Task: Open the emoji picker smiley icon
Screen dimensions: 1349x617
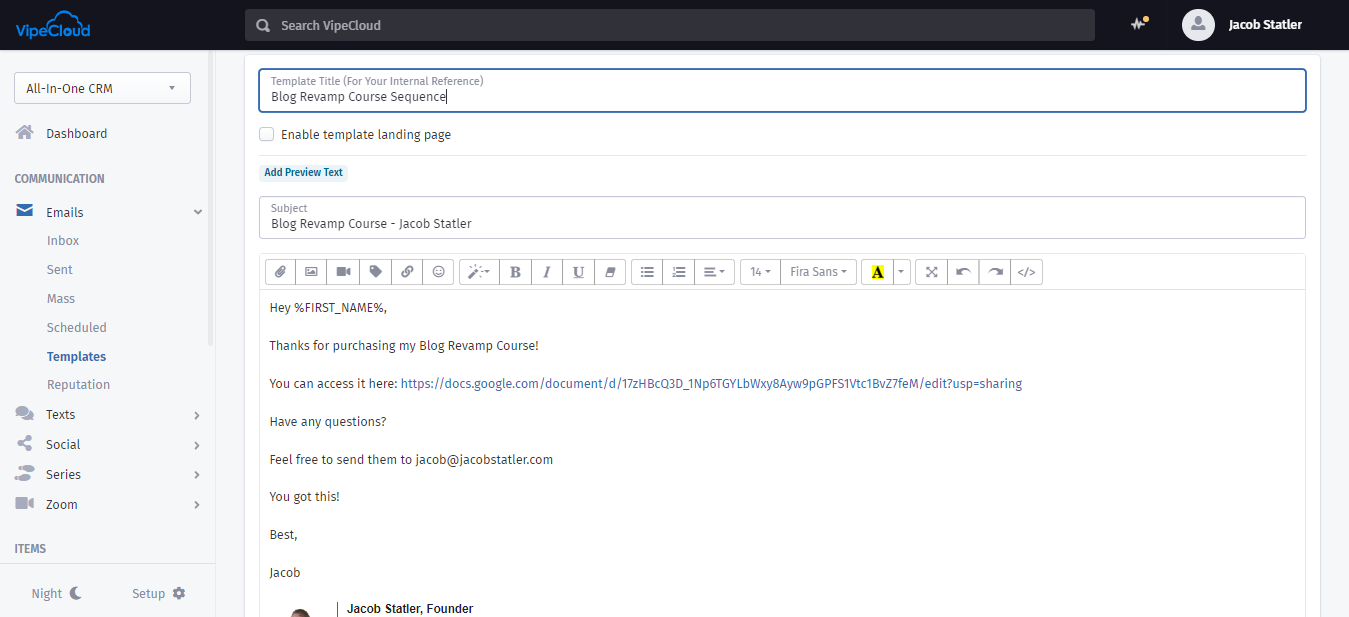Action: 438,272
